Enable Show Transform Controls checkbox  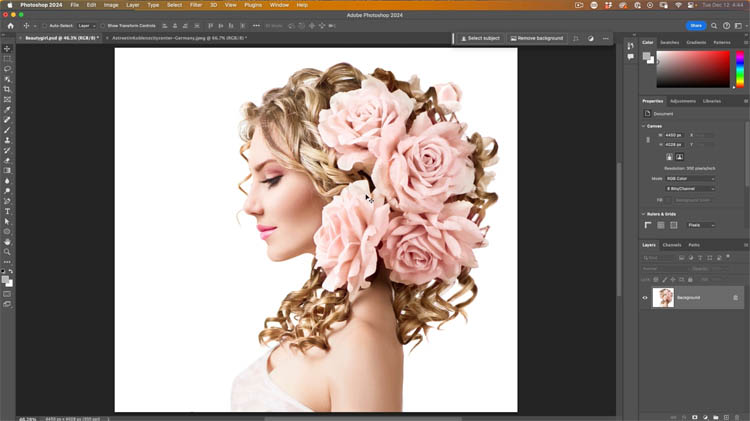pyautogui.click(x=102, y=25)
